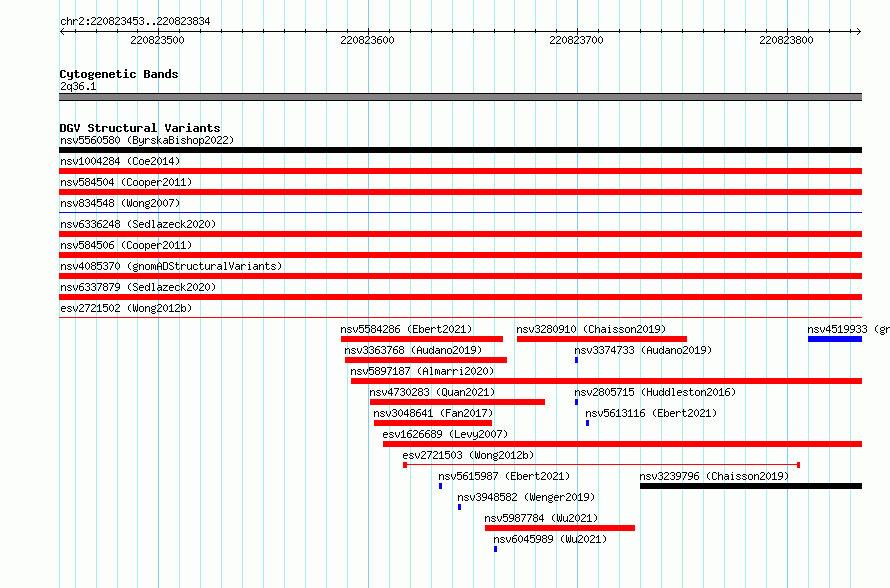Click the nsv5560580 (ByrskaBishop2022) label
Screen dimensions: 890x588
147,140
